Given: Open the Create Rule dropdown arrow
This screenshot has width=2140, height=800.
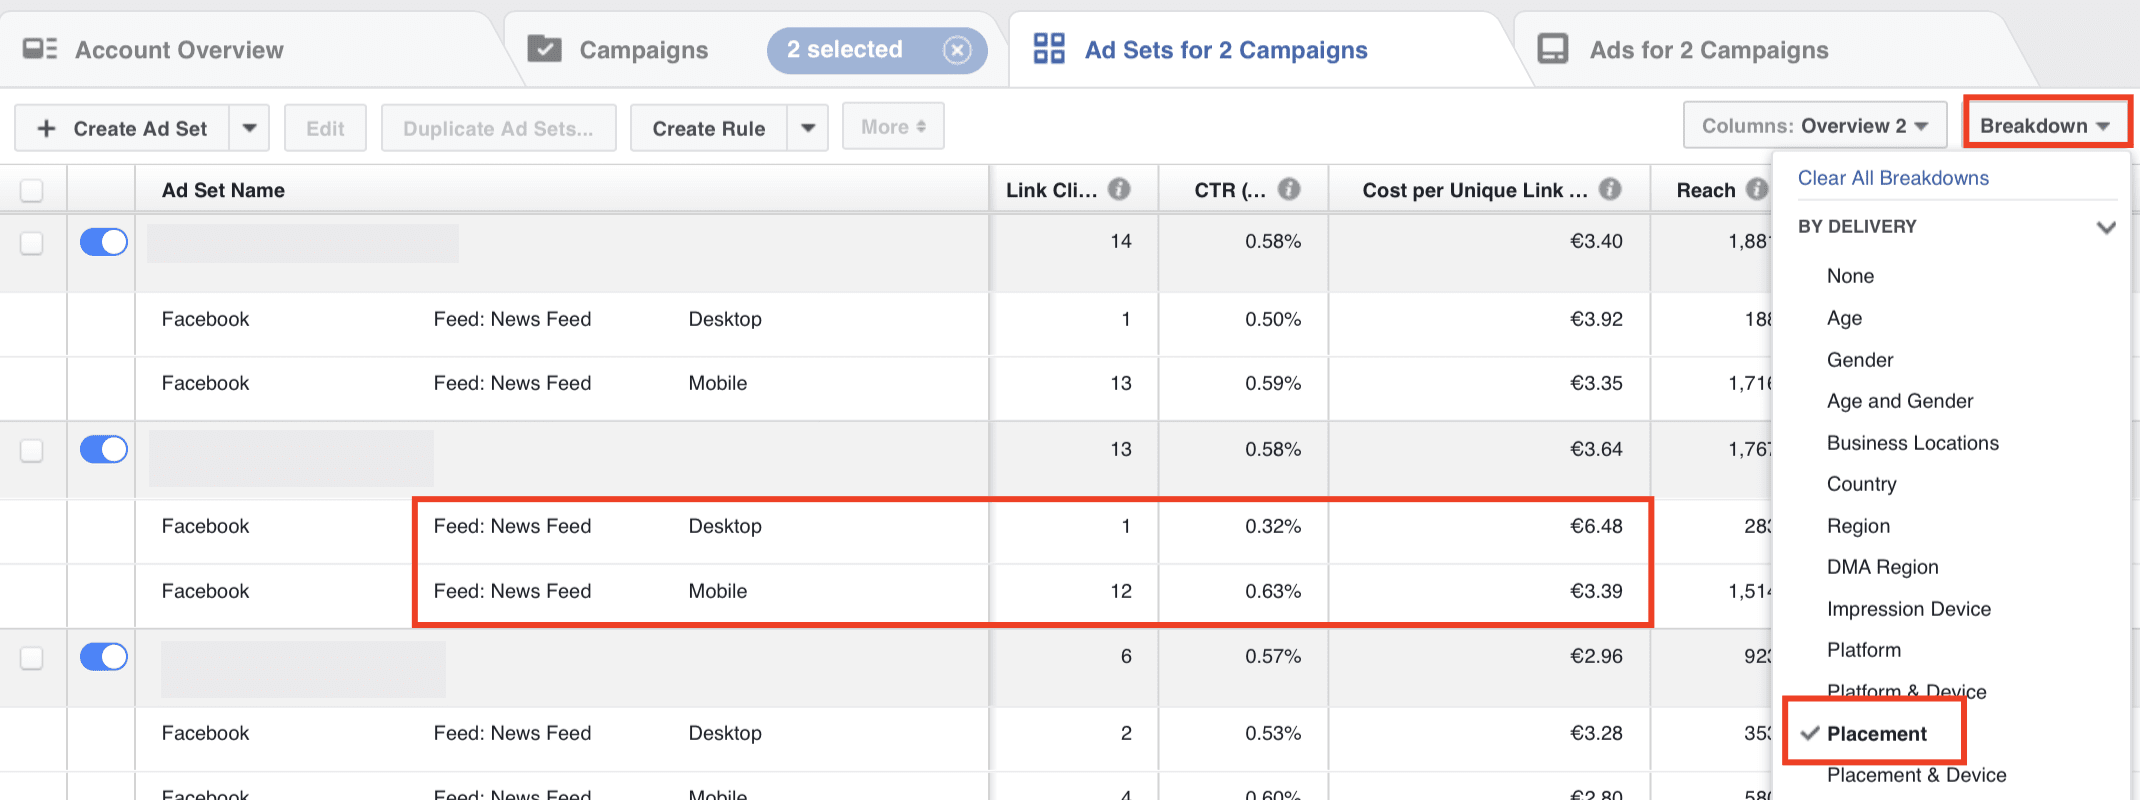Looking at the screenshot, I should pos(808,128).
